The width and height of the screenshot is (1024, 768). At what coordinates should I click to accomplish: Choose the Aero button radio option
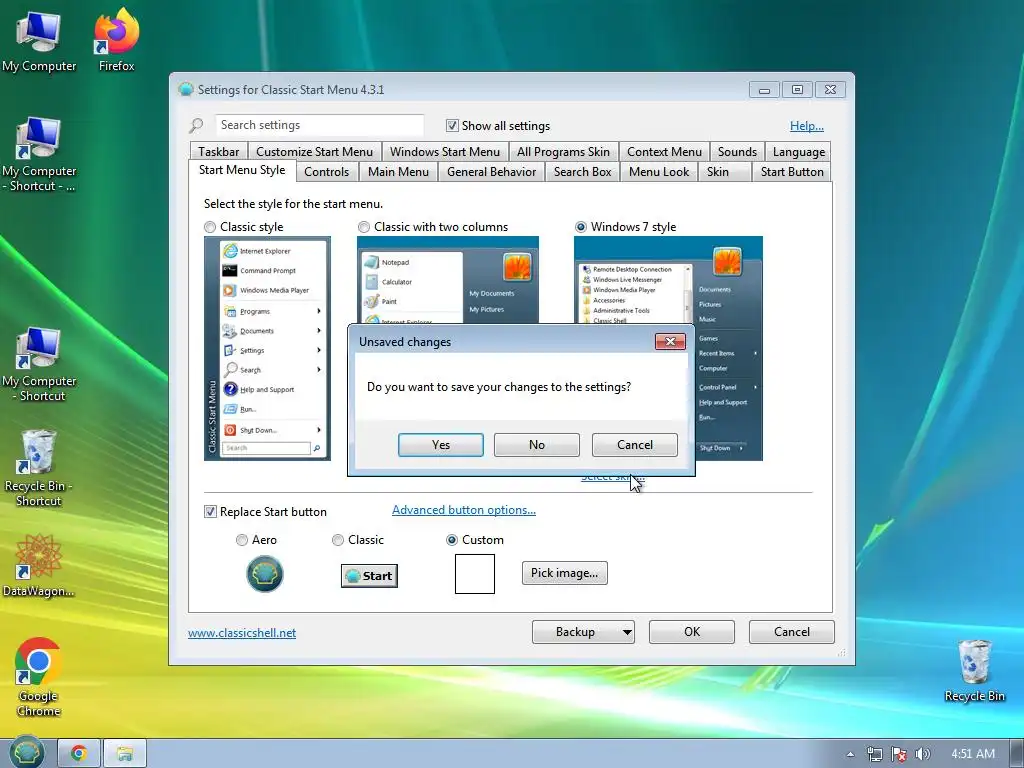coord(242,540)
